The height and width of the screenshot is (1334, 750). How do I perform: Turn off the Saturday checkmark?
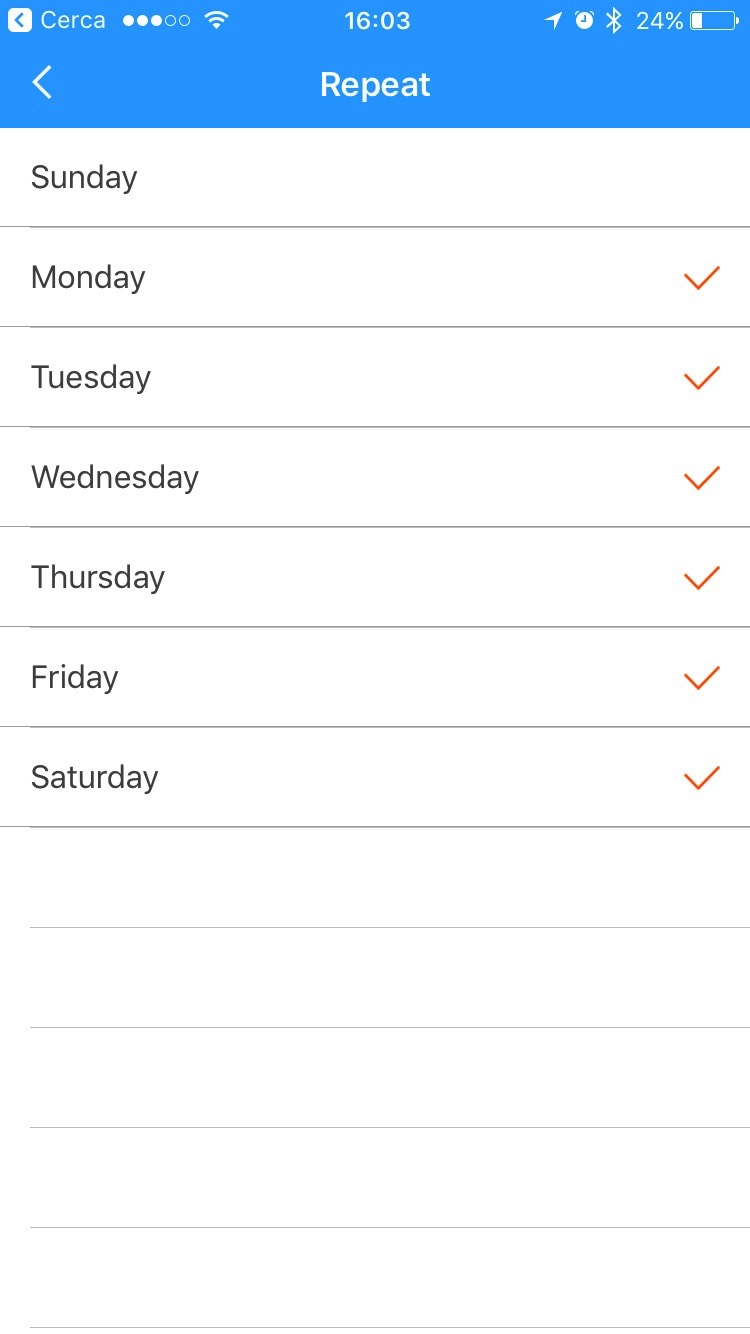click(701, 778)
